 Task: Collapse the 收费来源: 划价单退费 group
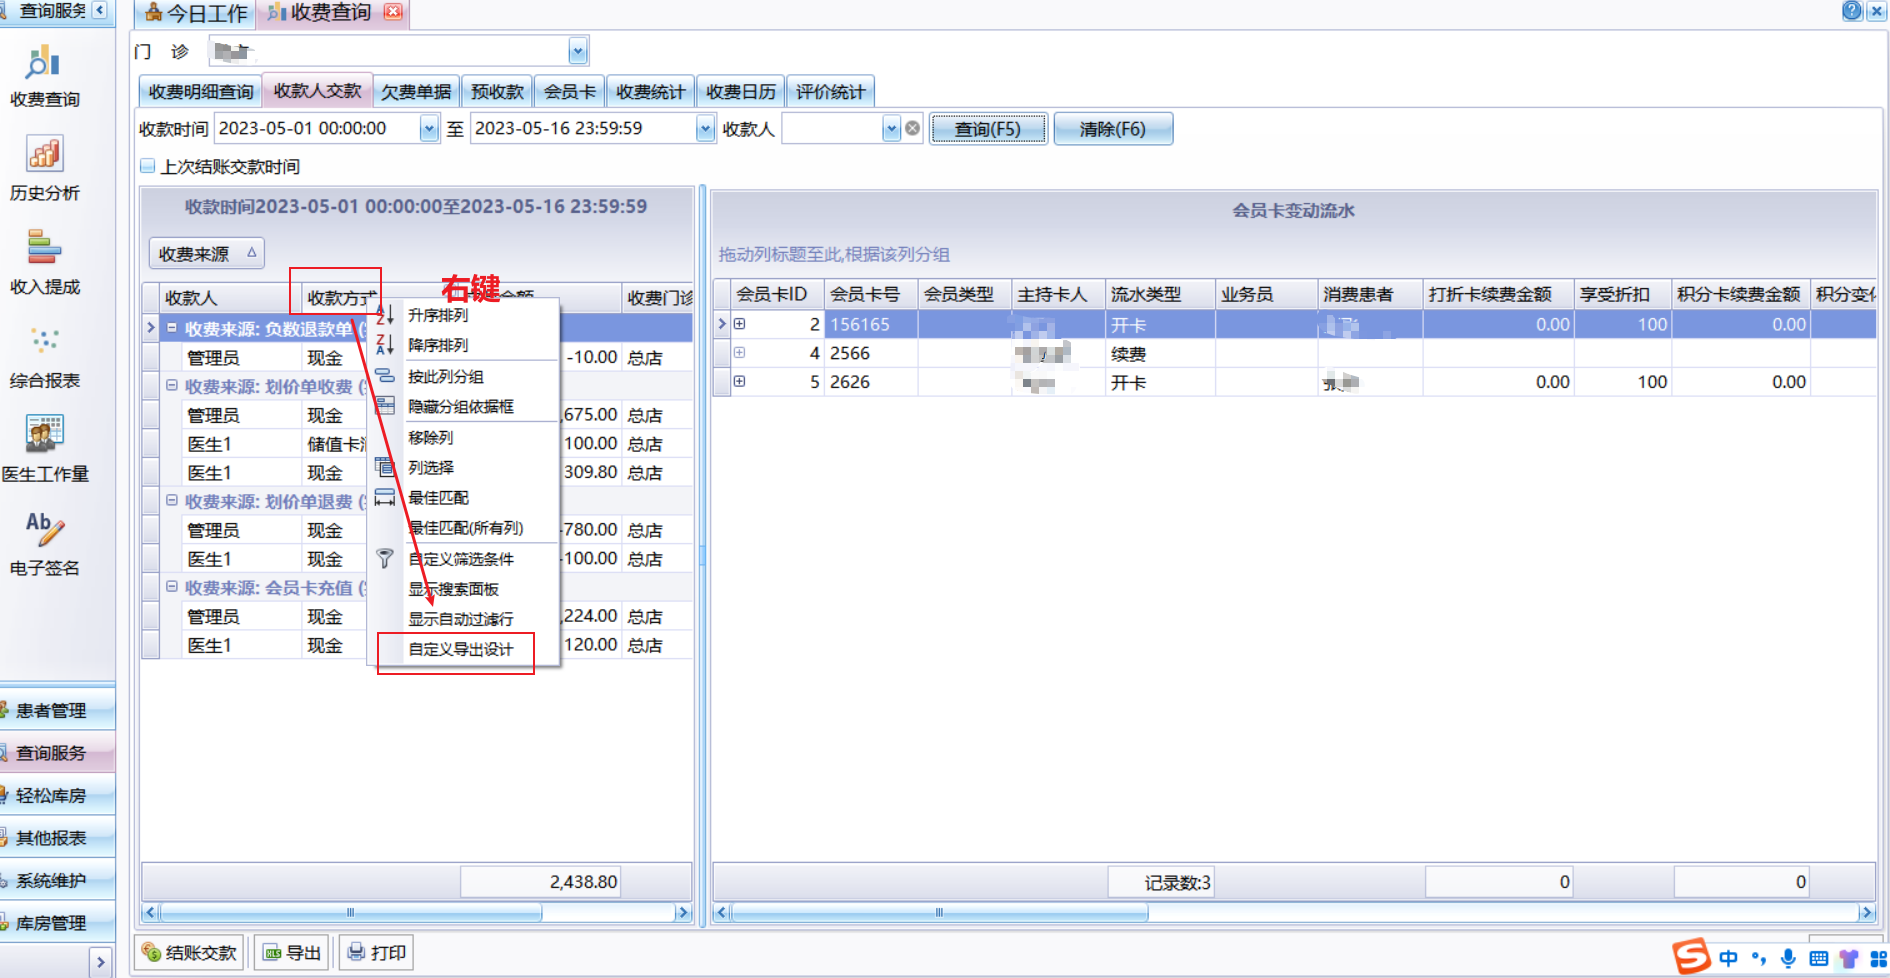click(172, 501)
